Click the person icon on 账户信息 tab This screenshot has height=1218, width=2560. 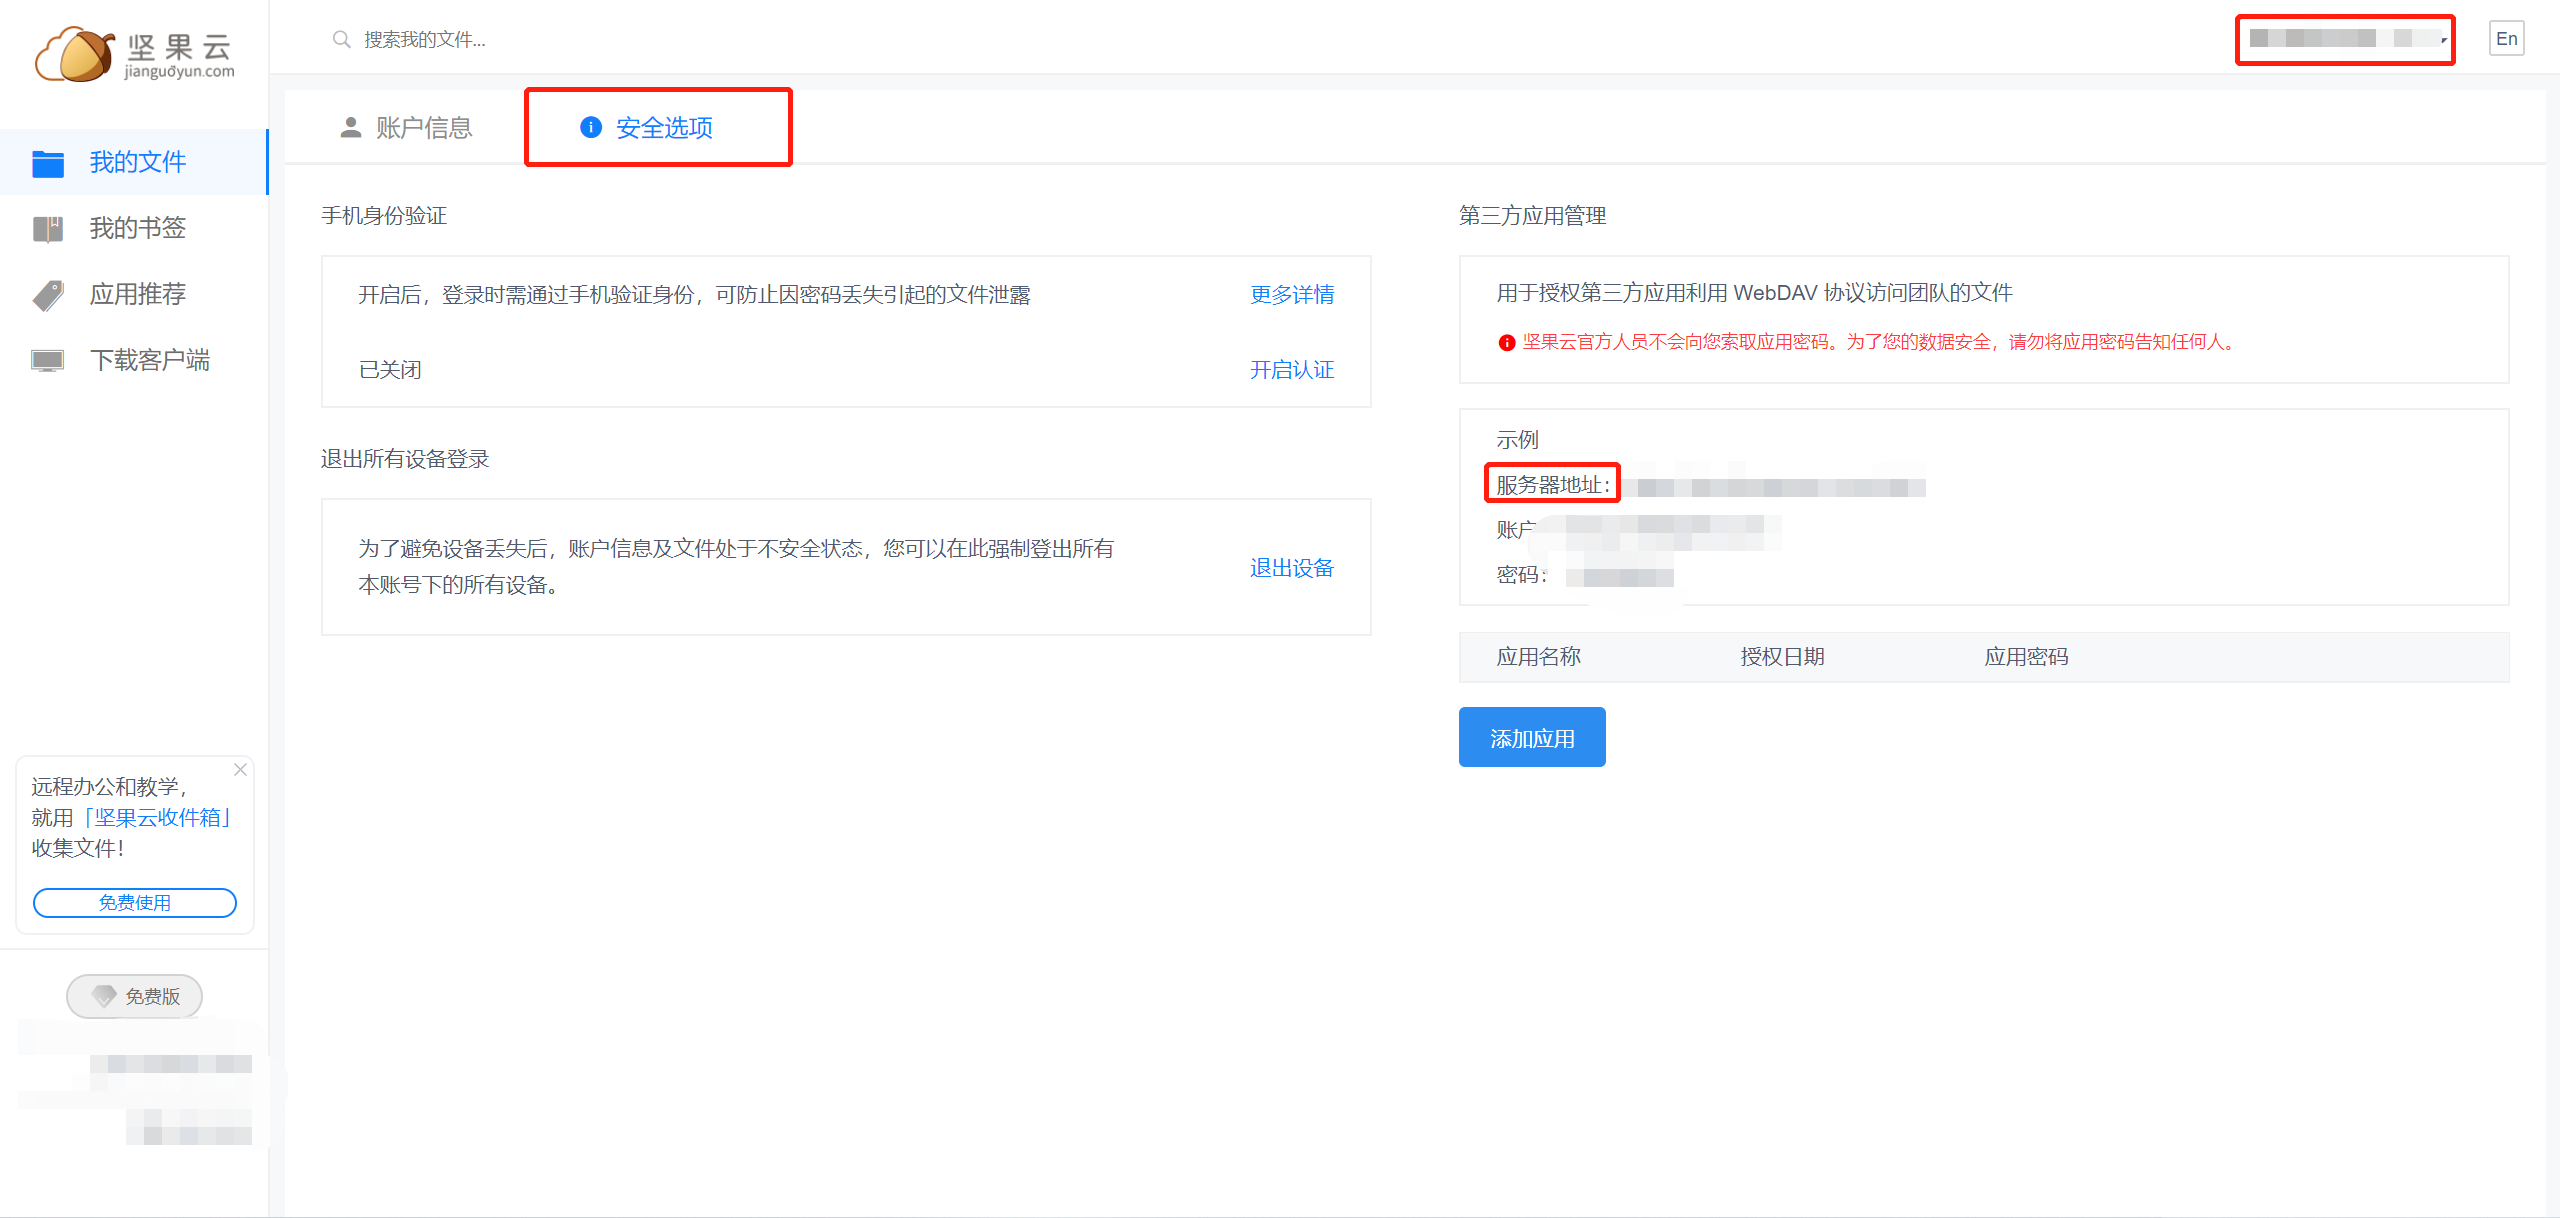351,128
